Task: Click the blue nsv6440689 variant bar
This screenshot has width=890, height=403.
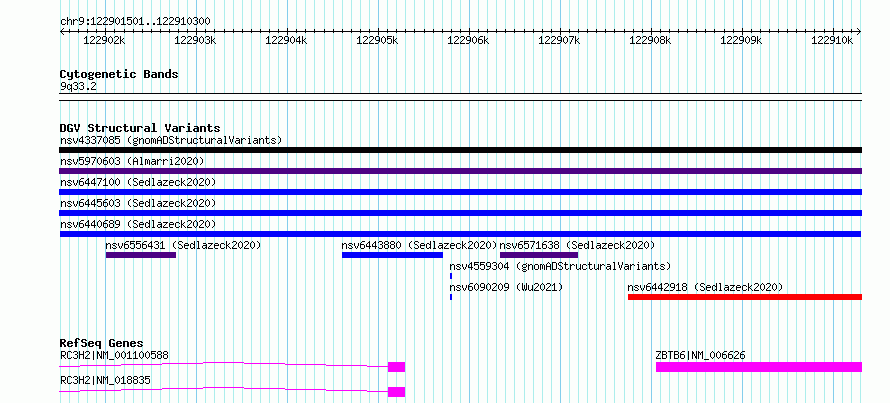Action: [x=460, y=234]
